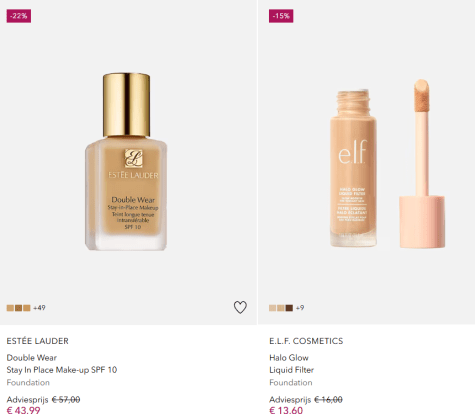Show +49 more Double Wear shades
The height and width of the screenshot is (414, 475).
tap(39, 308)
